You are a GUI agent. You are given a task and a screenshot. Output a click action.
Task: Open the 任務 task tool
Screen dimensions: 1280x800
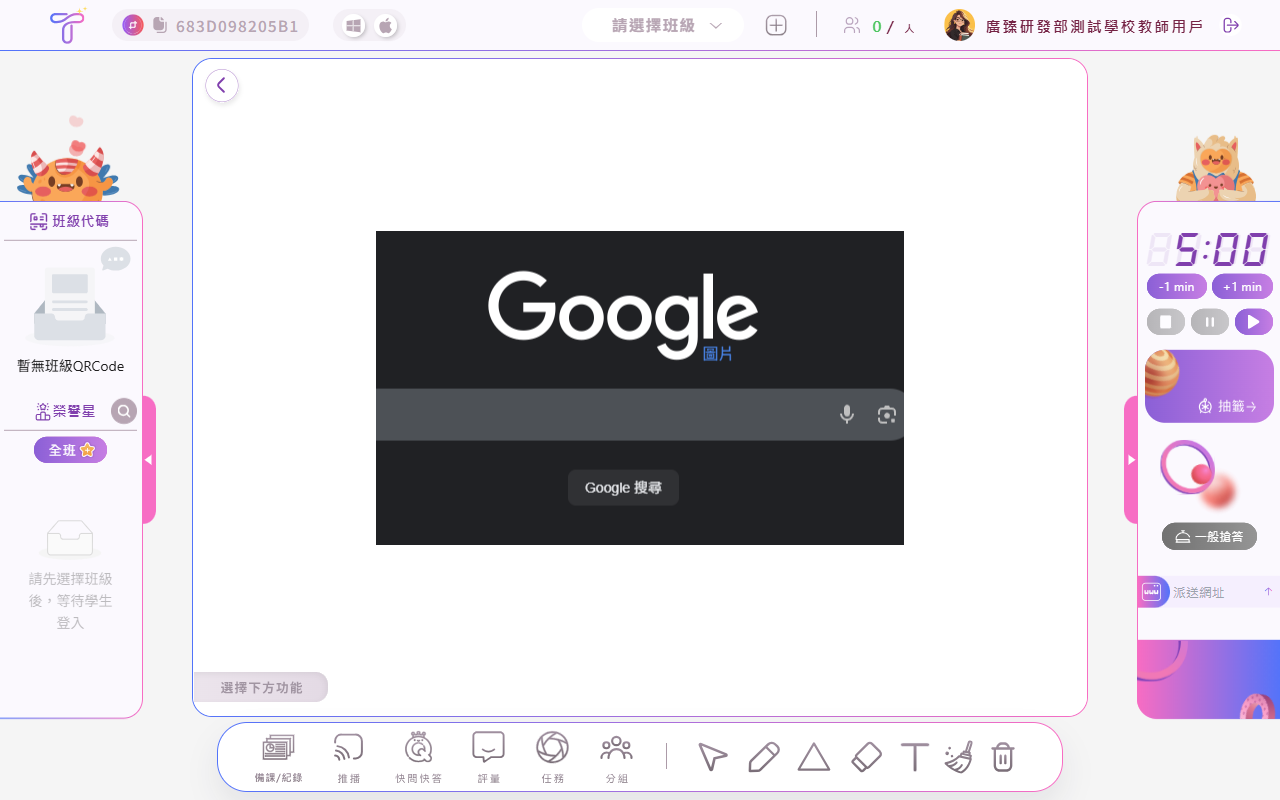coord(552,758)
